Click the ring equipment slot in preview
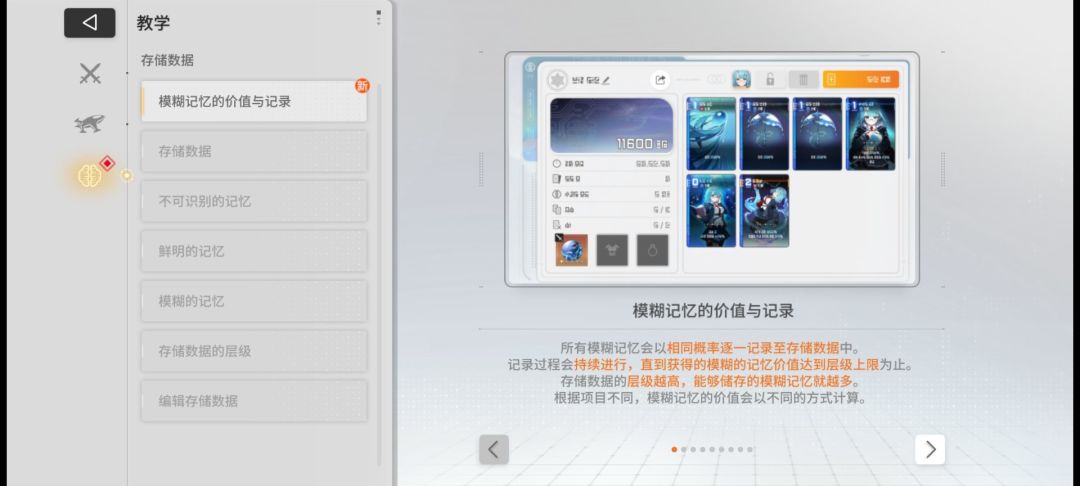The image size is (1080, 486). [652, 251]
